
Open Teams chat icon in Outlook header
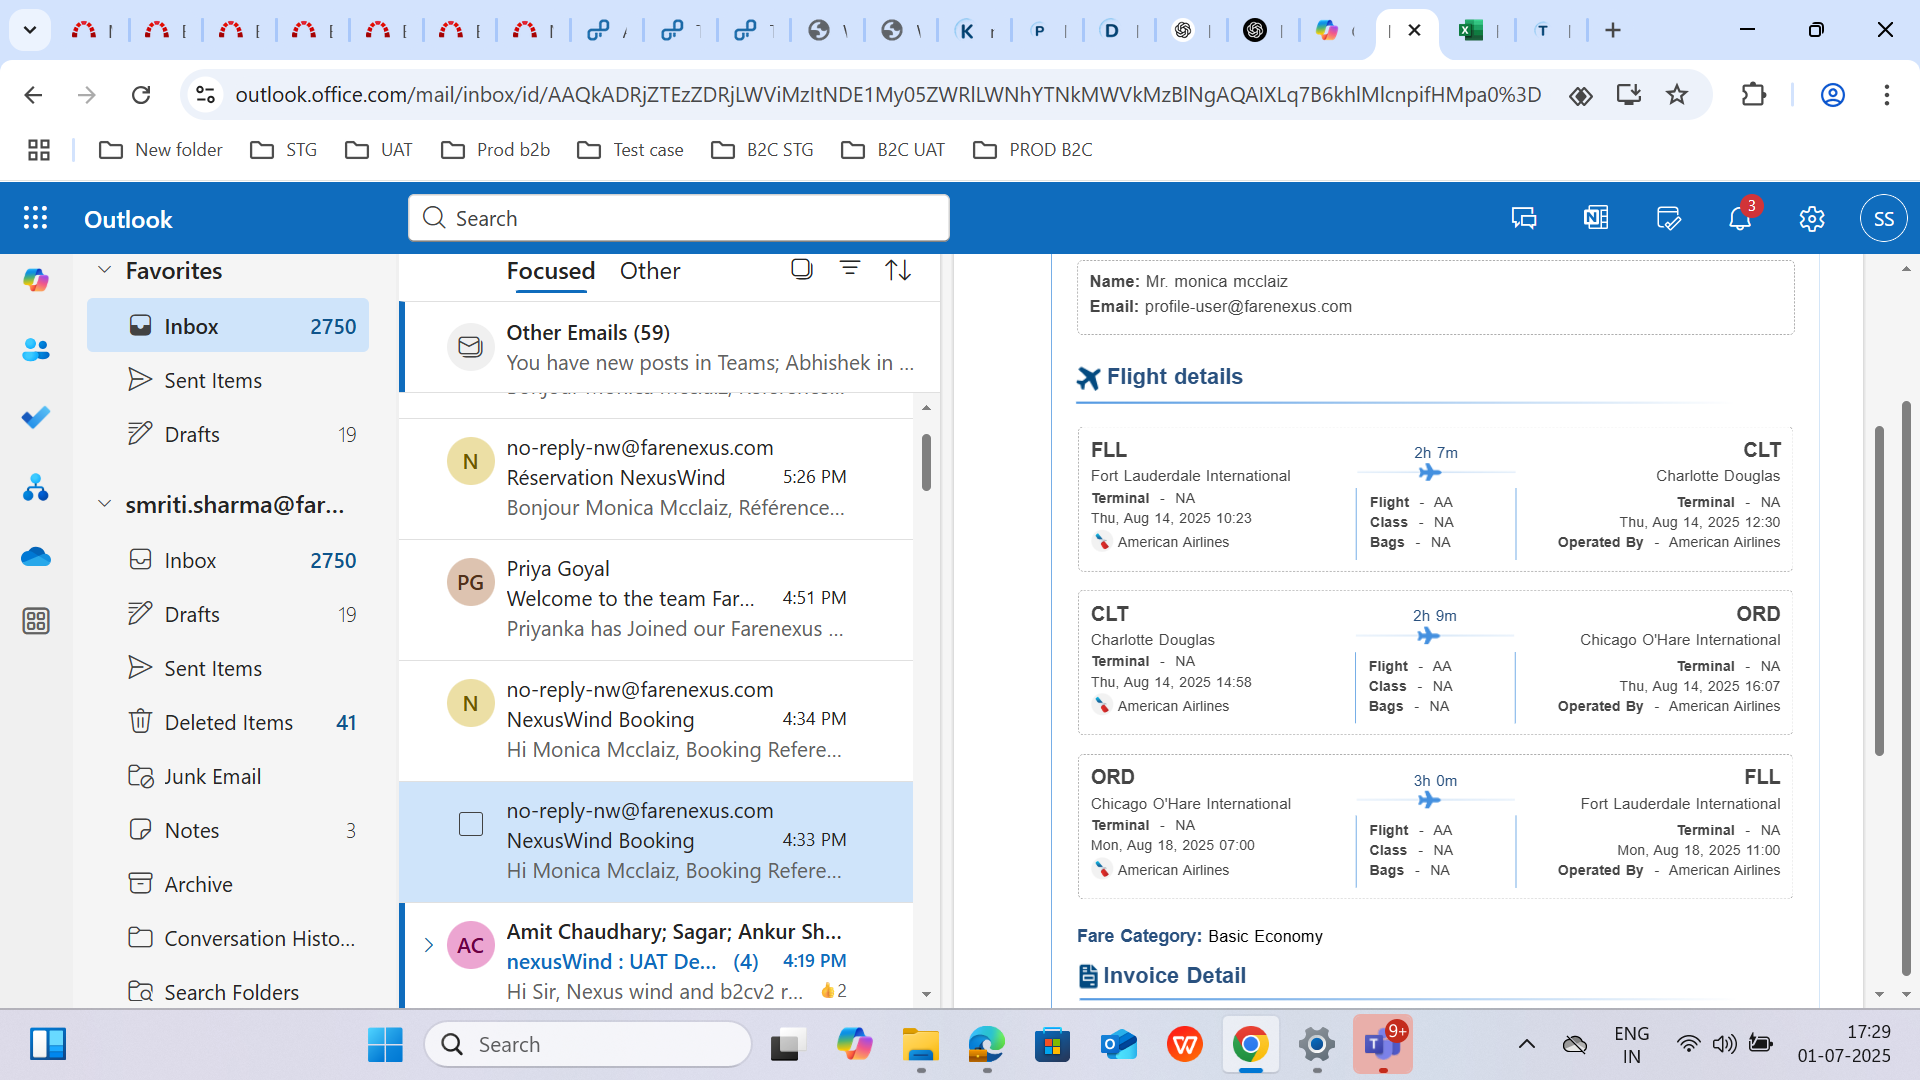pyautogui.click(x=1524, y=218)
